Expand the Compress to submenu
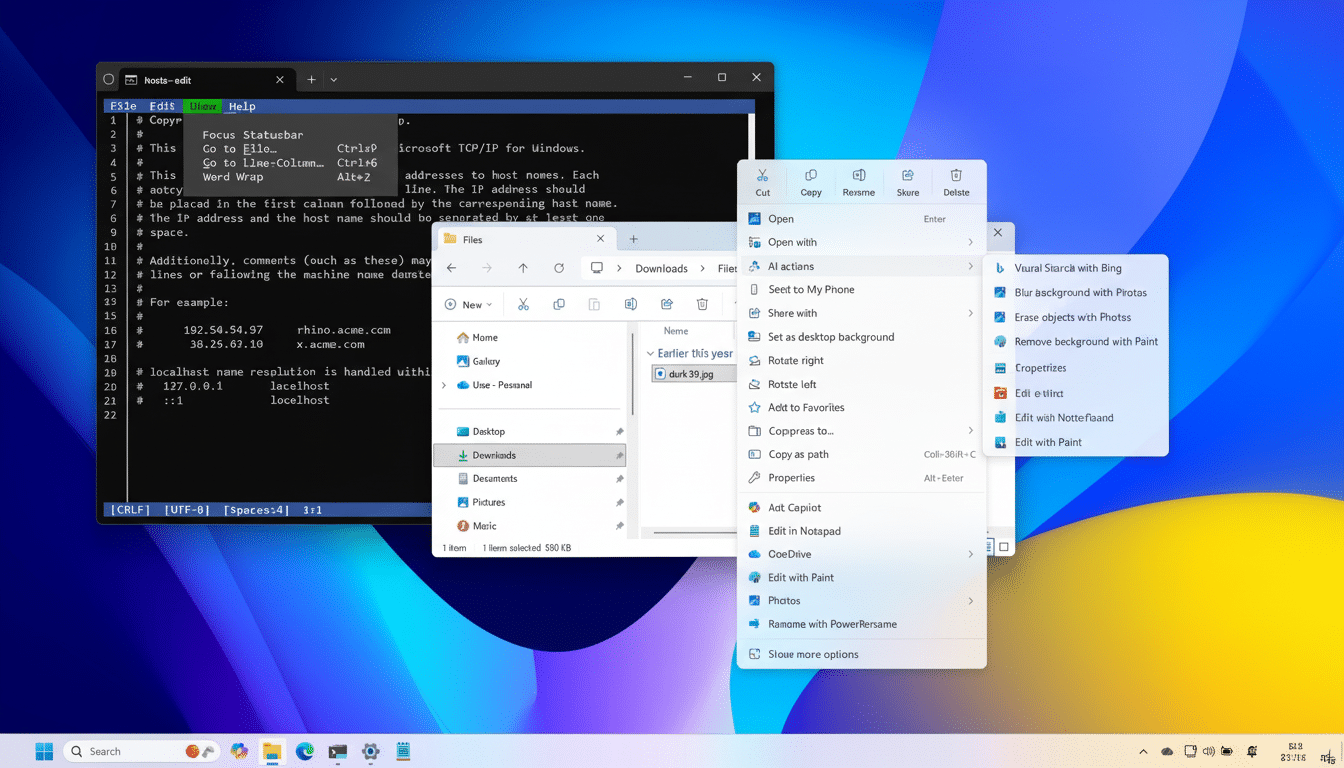This screenshot has height=768, width=1344. [800, 430]
